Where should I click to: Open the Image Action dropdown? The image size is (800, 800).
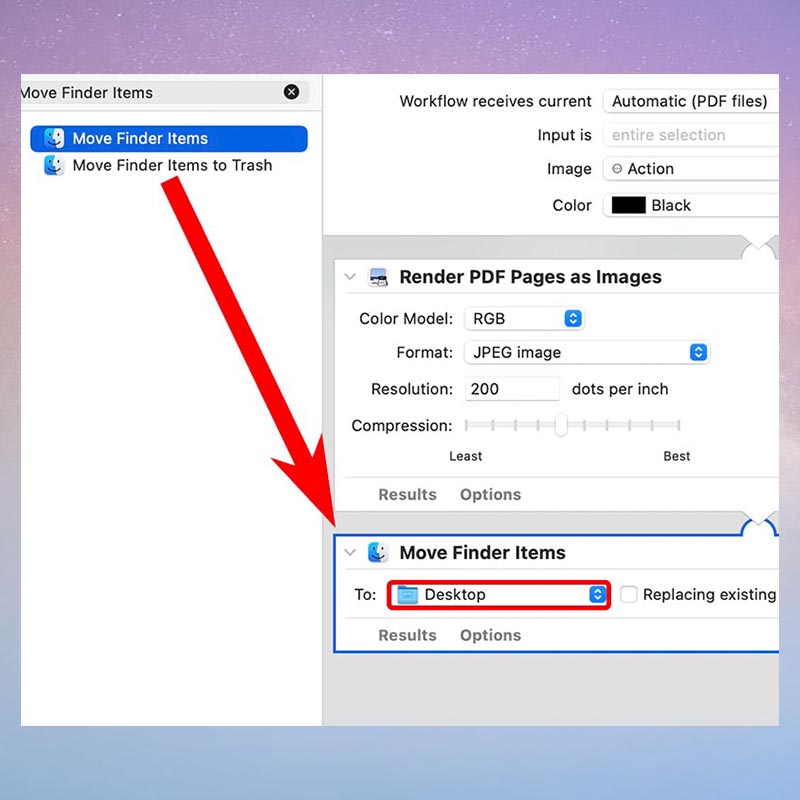690,169
